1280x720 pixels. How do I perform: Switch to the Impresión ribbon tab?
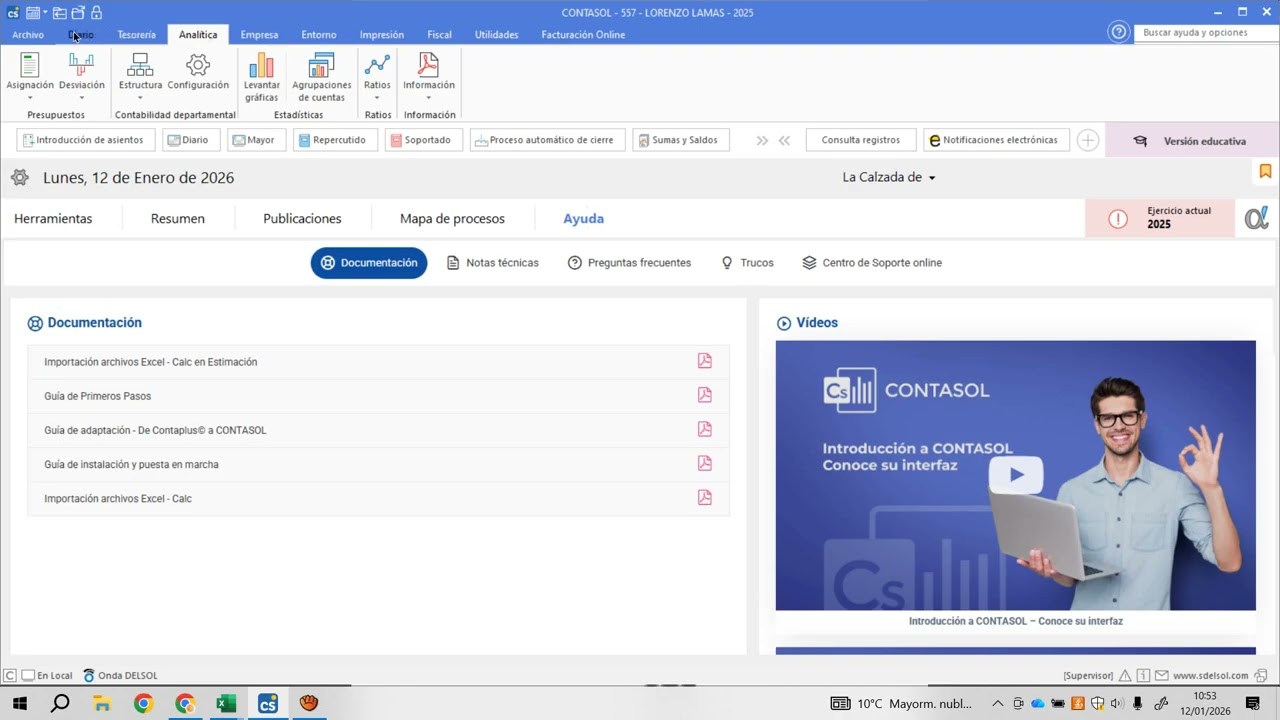382,35
